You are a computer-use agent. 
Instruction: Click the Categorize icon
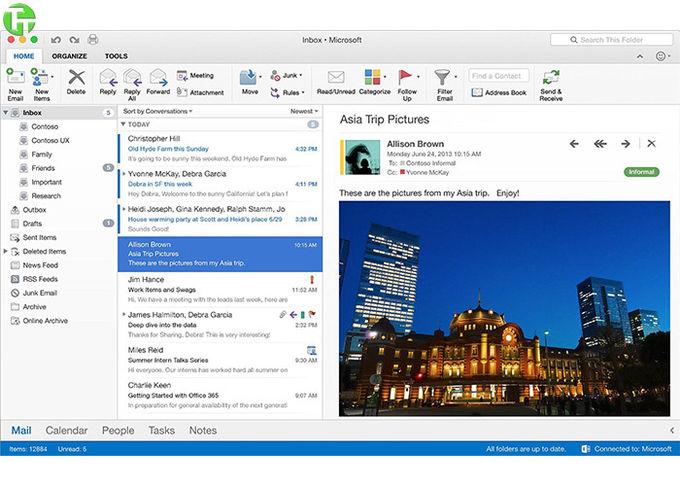point(373,77)
